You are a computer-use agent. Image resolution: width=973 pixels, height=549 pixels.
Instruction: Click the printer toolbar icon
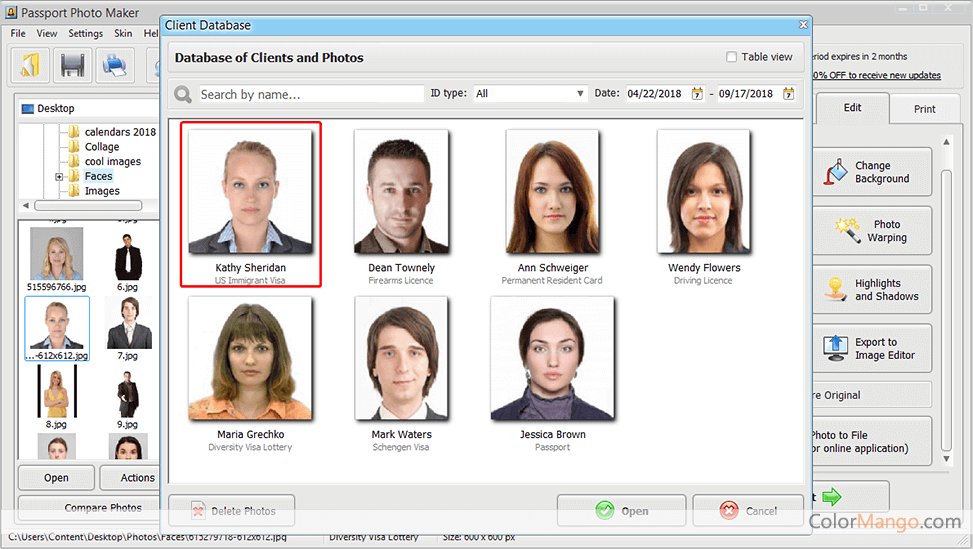(x=115, y=66)
